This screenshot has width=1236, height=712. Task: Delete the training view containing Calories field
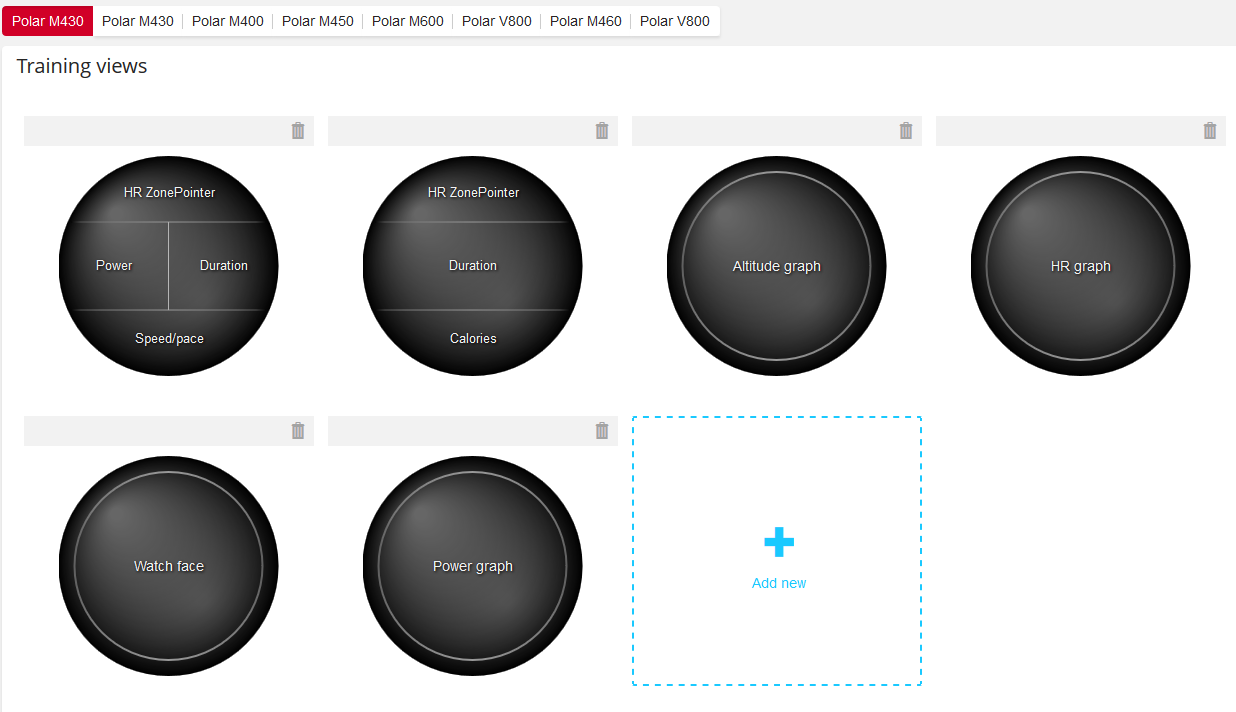(x=602, y=131)
